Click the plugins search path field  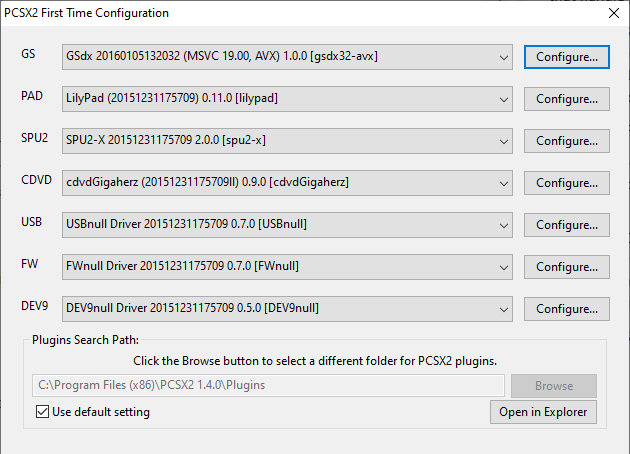268,386
